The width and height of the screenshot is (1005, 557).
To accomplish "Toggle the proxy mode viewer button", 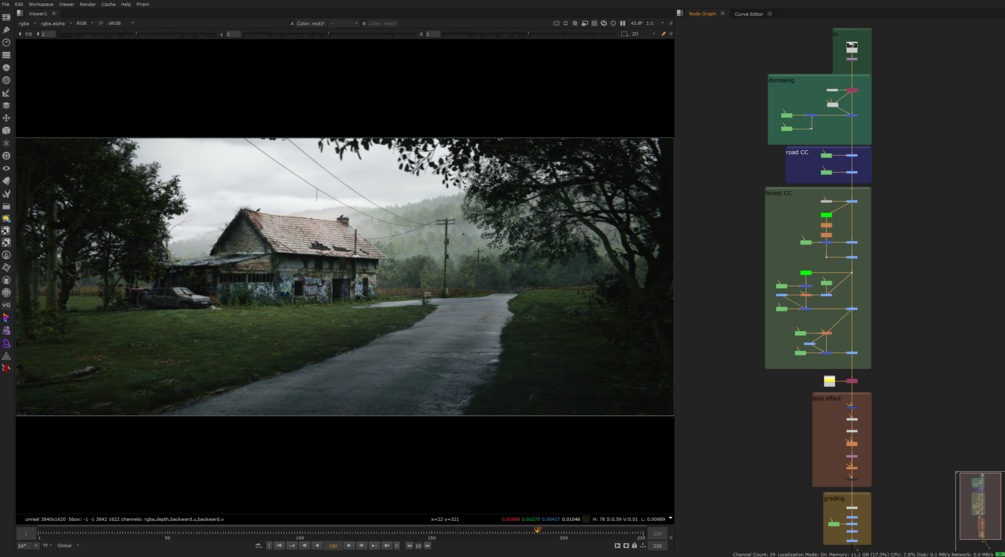I will 585,23.
